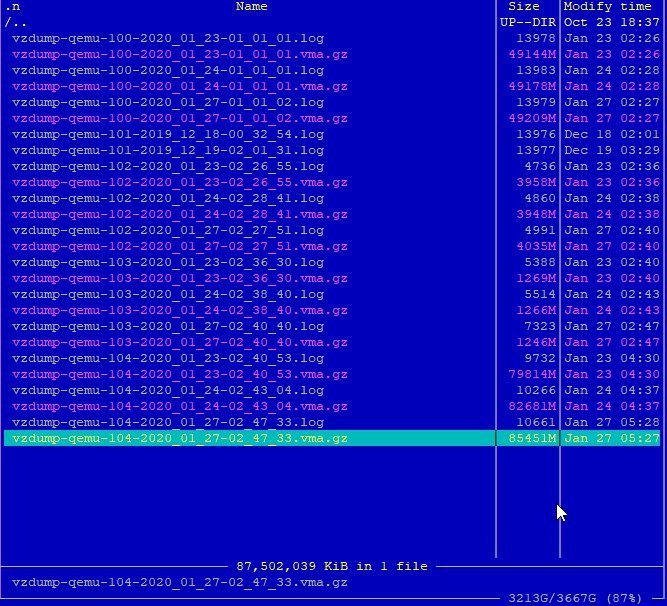Select vzdump-qemu-103-2020_01_24-02_38_40.vma.gz

coord(180,310)
